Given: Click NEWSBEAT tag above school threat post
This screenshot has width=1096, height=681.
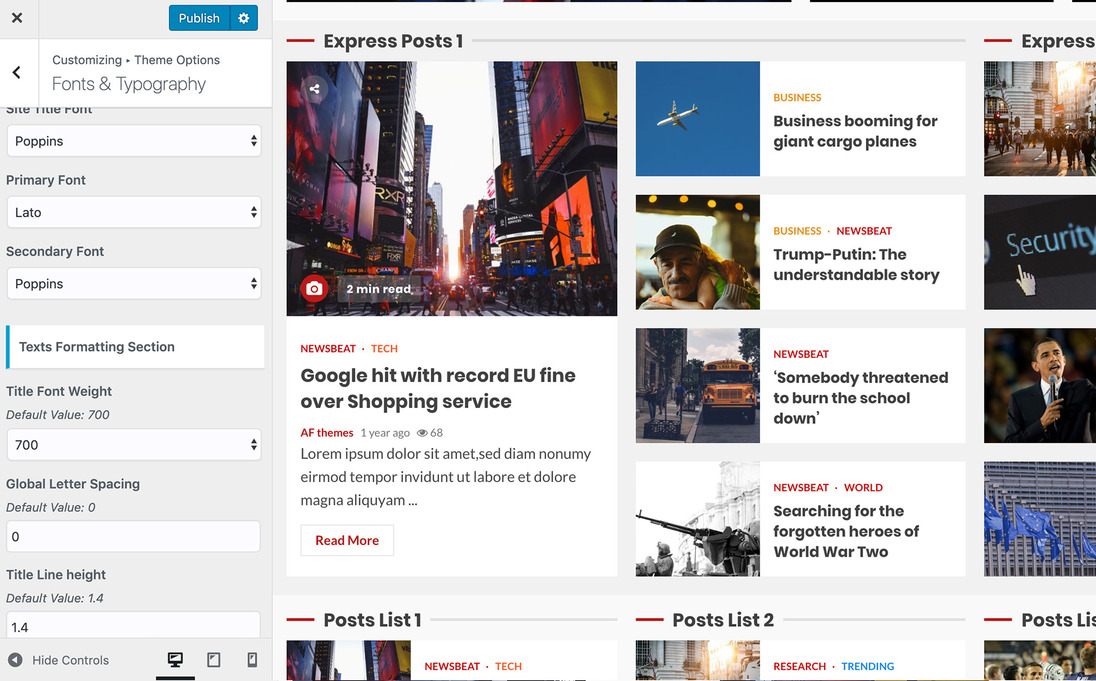Looking at the screenshot, I should [x=801, y=354].
